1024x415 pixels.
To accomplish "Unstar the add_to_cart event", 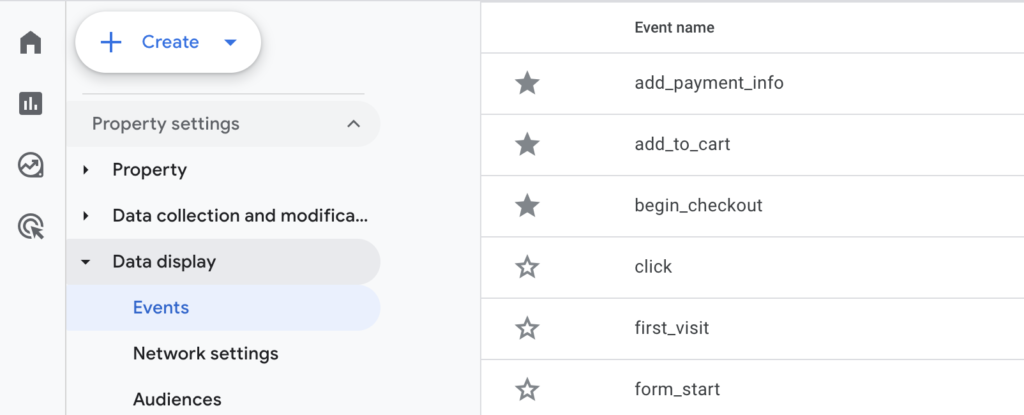I will pos(527,144).
